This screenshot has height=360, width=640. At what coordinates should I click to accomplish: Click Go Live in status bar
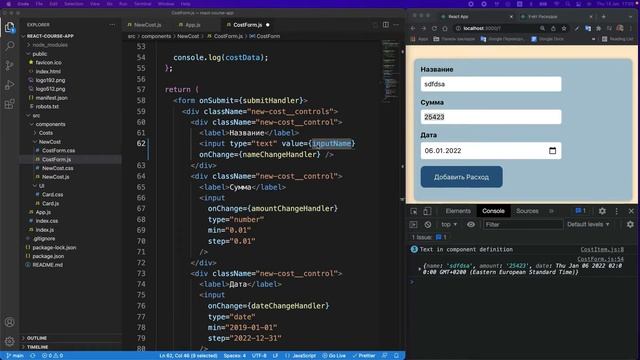pyautogui.click(x=334, y=356)
